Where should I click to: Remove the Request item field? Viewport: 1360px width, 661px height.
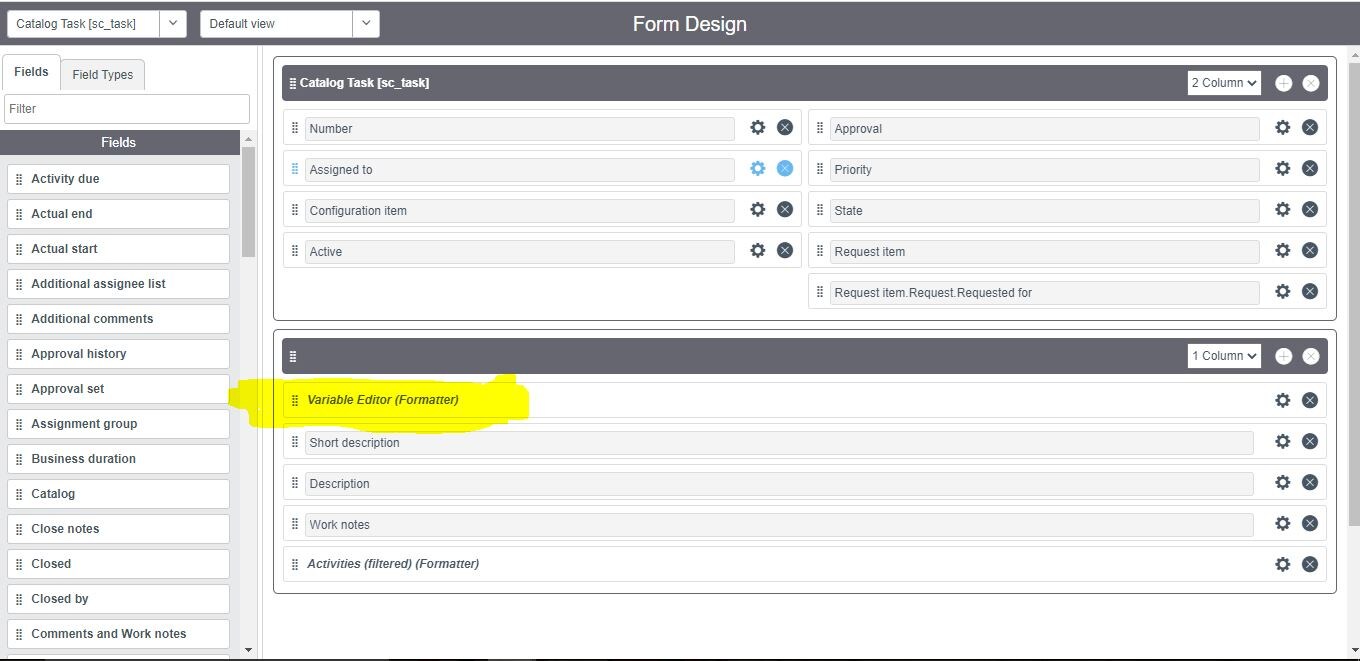click(1310, 251)
